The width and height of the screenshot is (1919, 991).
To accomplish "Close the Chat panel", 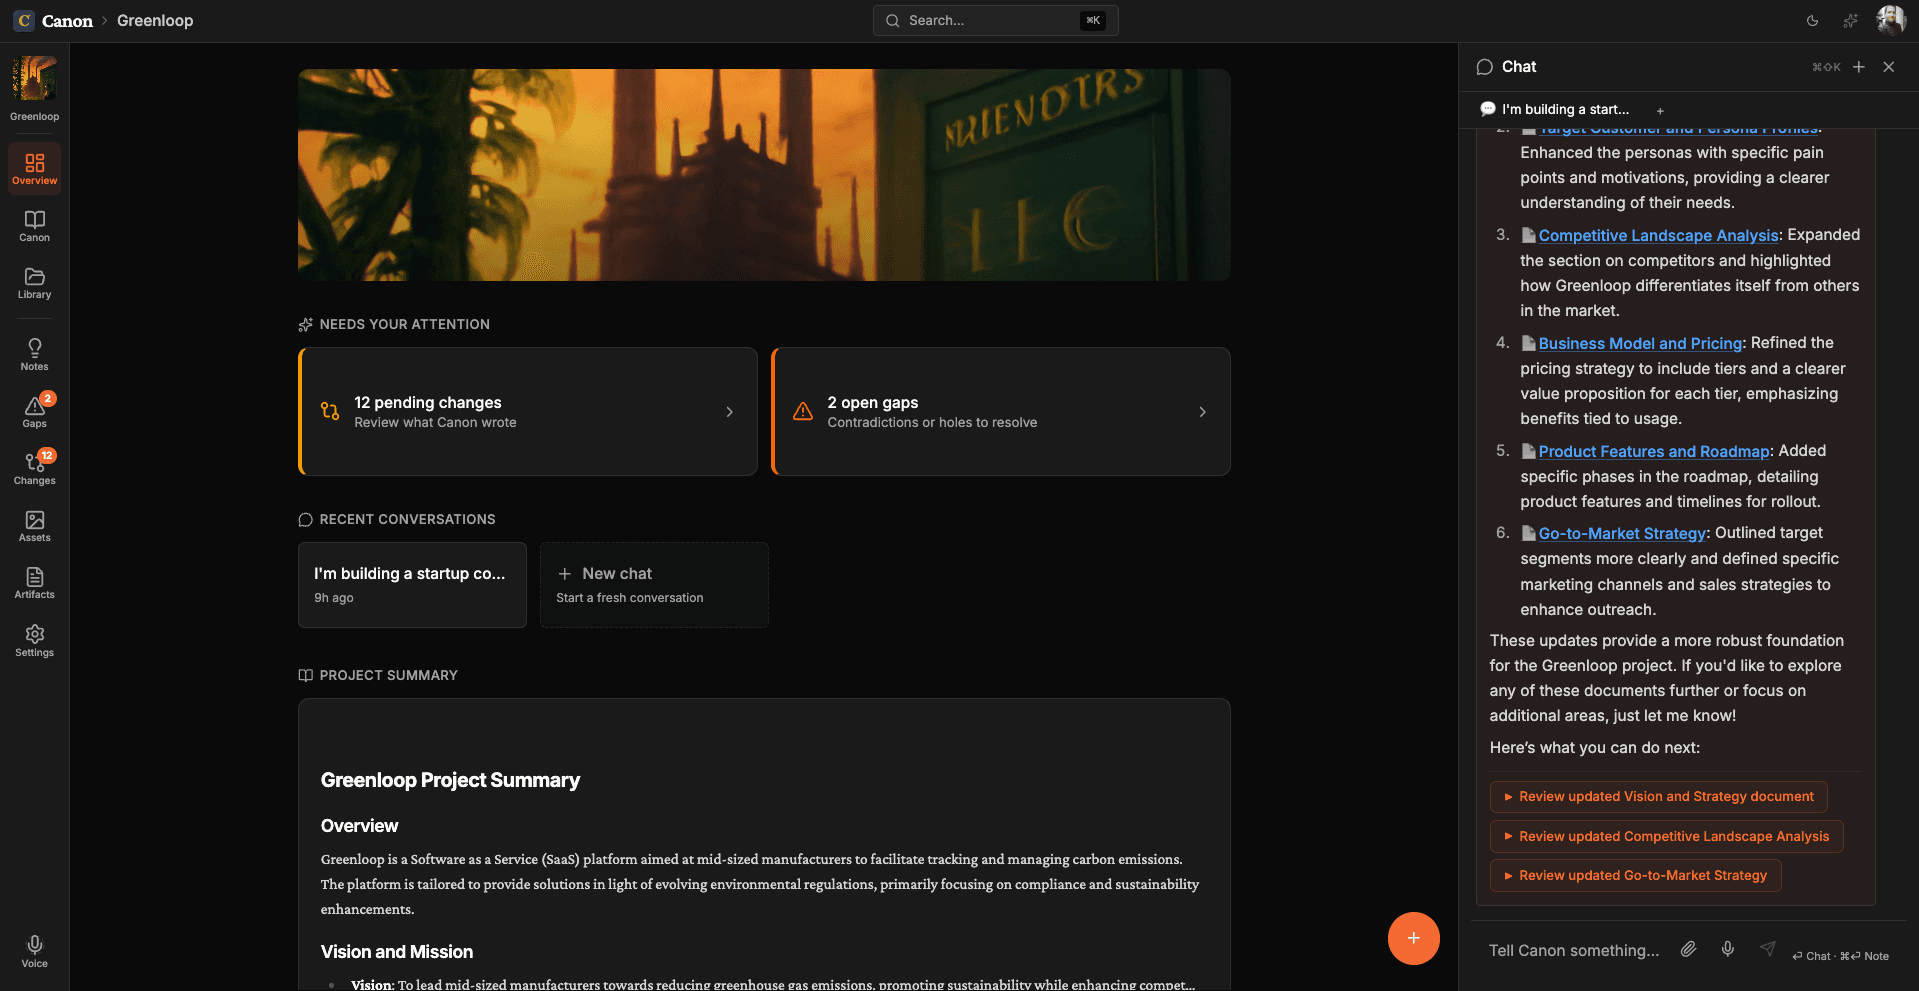I will coord(1888,67).
